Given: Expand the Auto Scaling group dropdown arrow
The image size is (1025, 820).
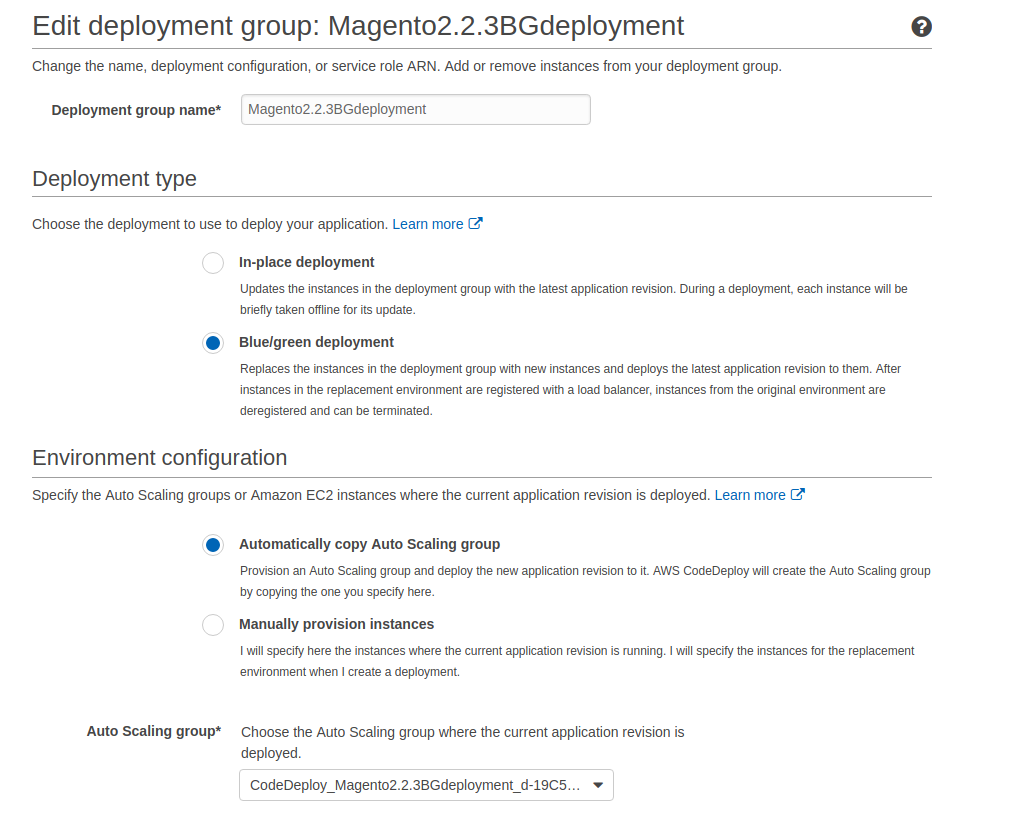Looking at the screenshot, I should 598,785.
